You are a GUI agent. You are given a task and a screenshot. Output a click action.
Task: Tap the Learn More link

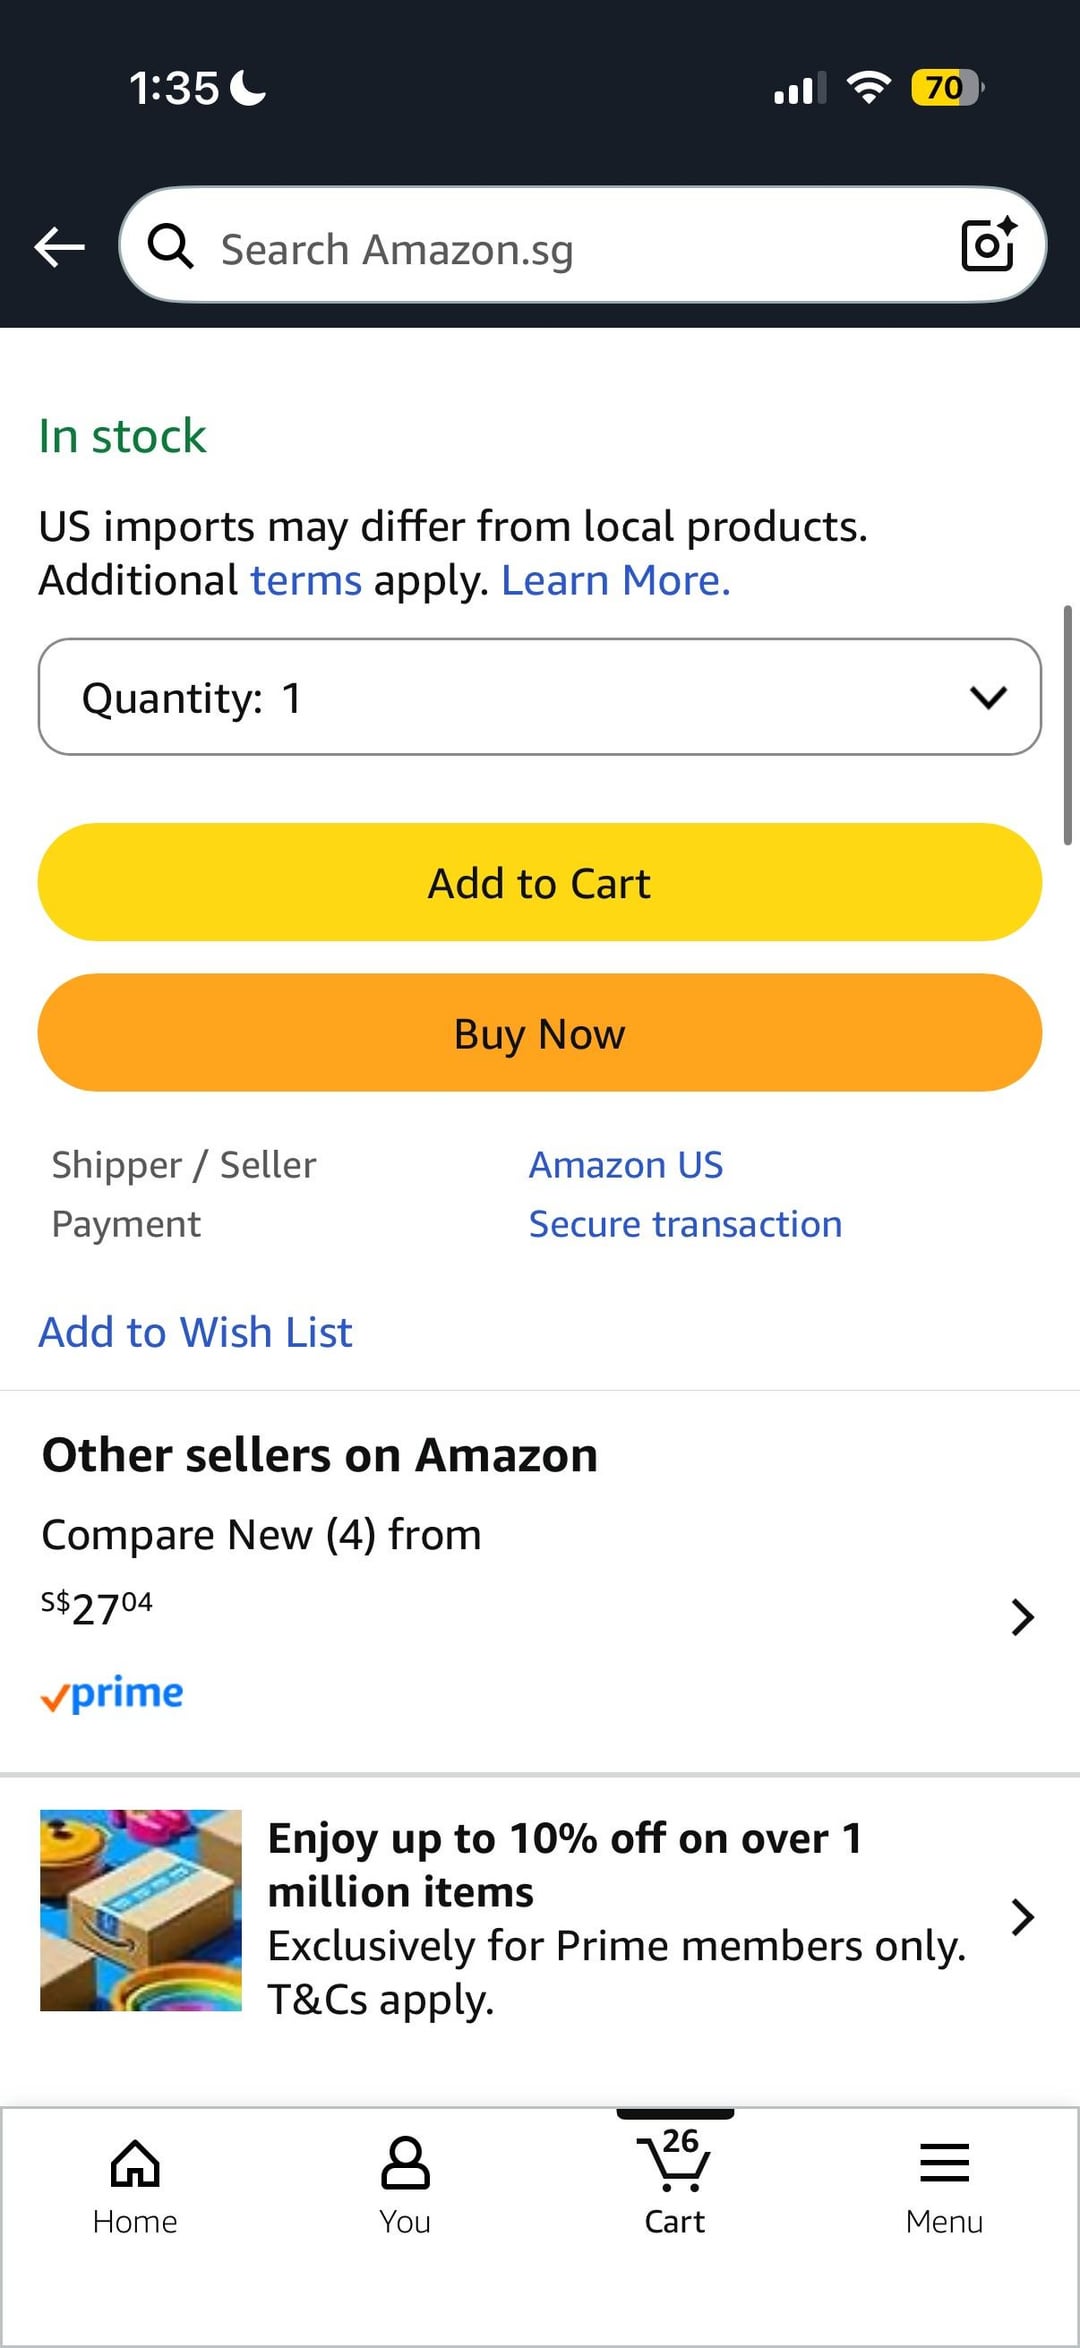click(615, 581)
